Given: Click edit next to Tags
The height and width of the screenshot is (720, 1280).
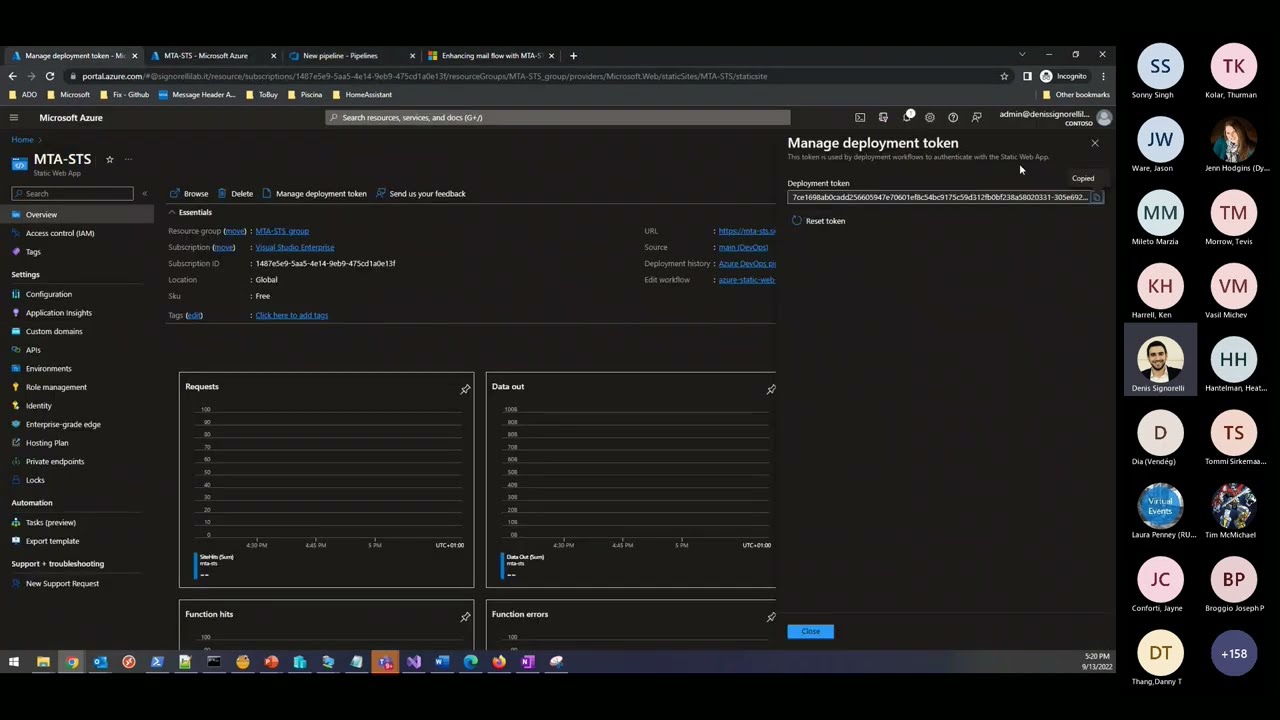Looking at the screenshot, I should pyautogui.click(x=194, y=316).
